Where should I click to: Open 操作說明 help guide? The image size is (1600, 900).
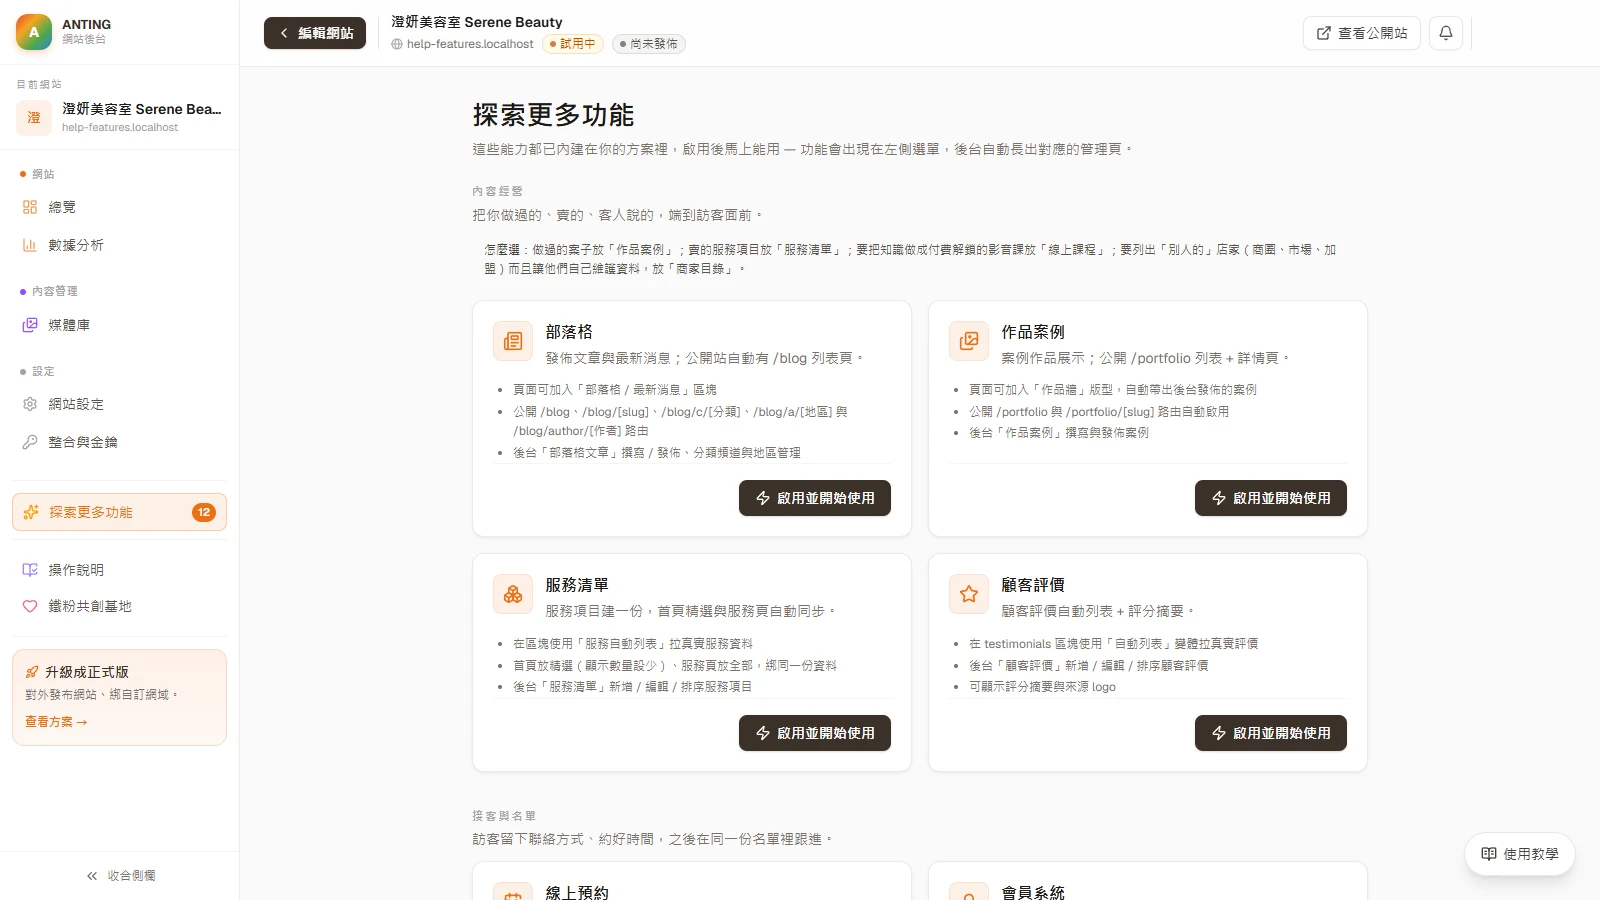[x=119, y=570]
